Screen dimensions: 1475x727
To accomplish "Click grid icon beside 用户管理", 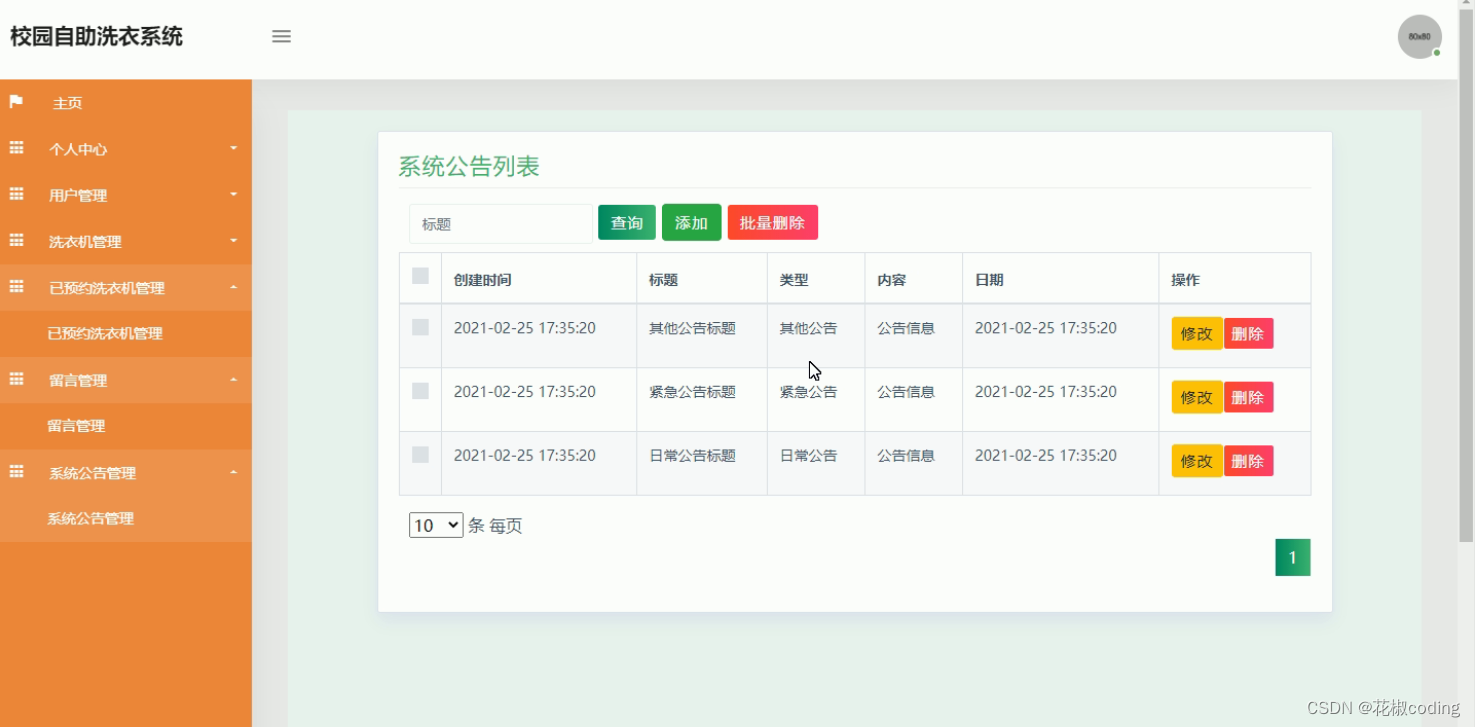I will 16,194.
